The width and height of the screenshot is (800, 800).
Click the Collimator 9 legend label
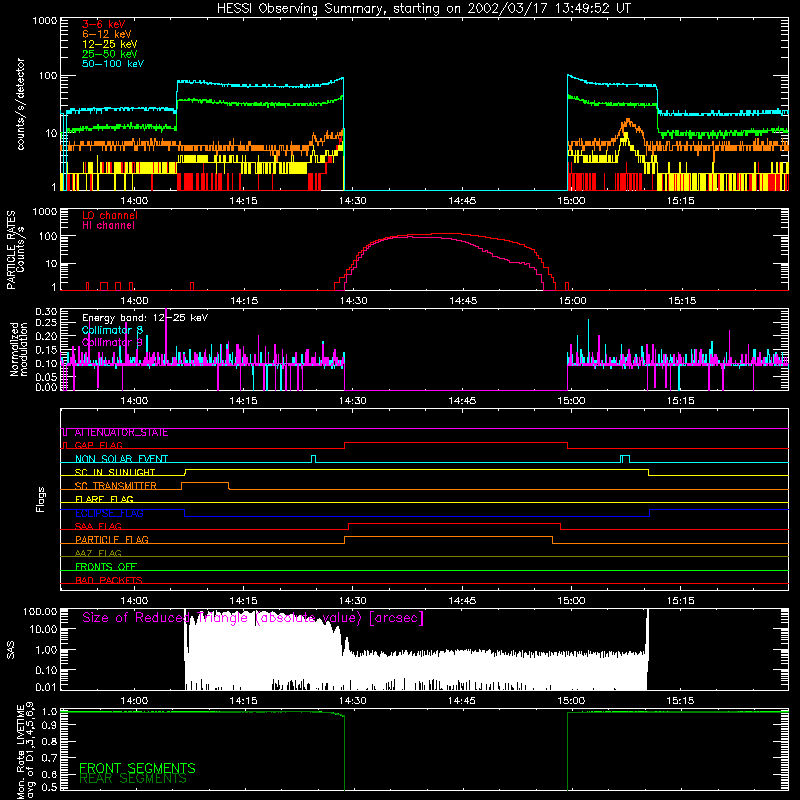[x=112, y=342]
